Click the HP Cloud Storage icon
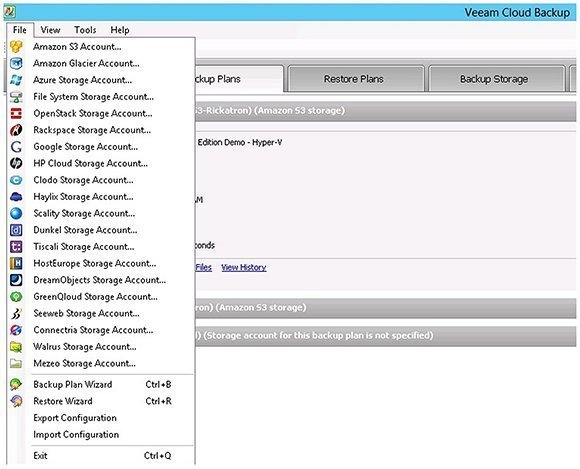 pyautogui.click(x=16, y=163)
